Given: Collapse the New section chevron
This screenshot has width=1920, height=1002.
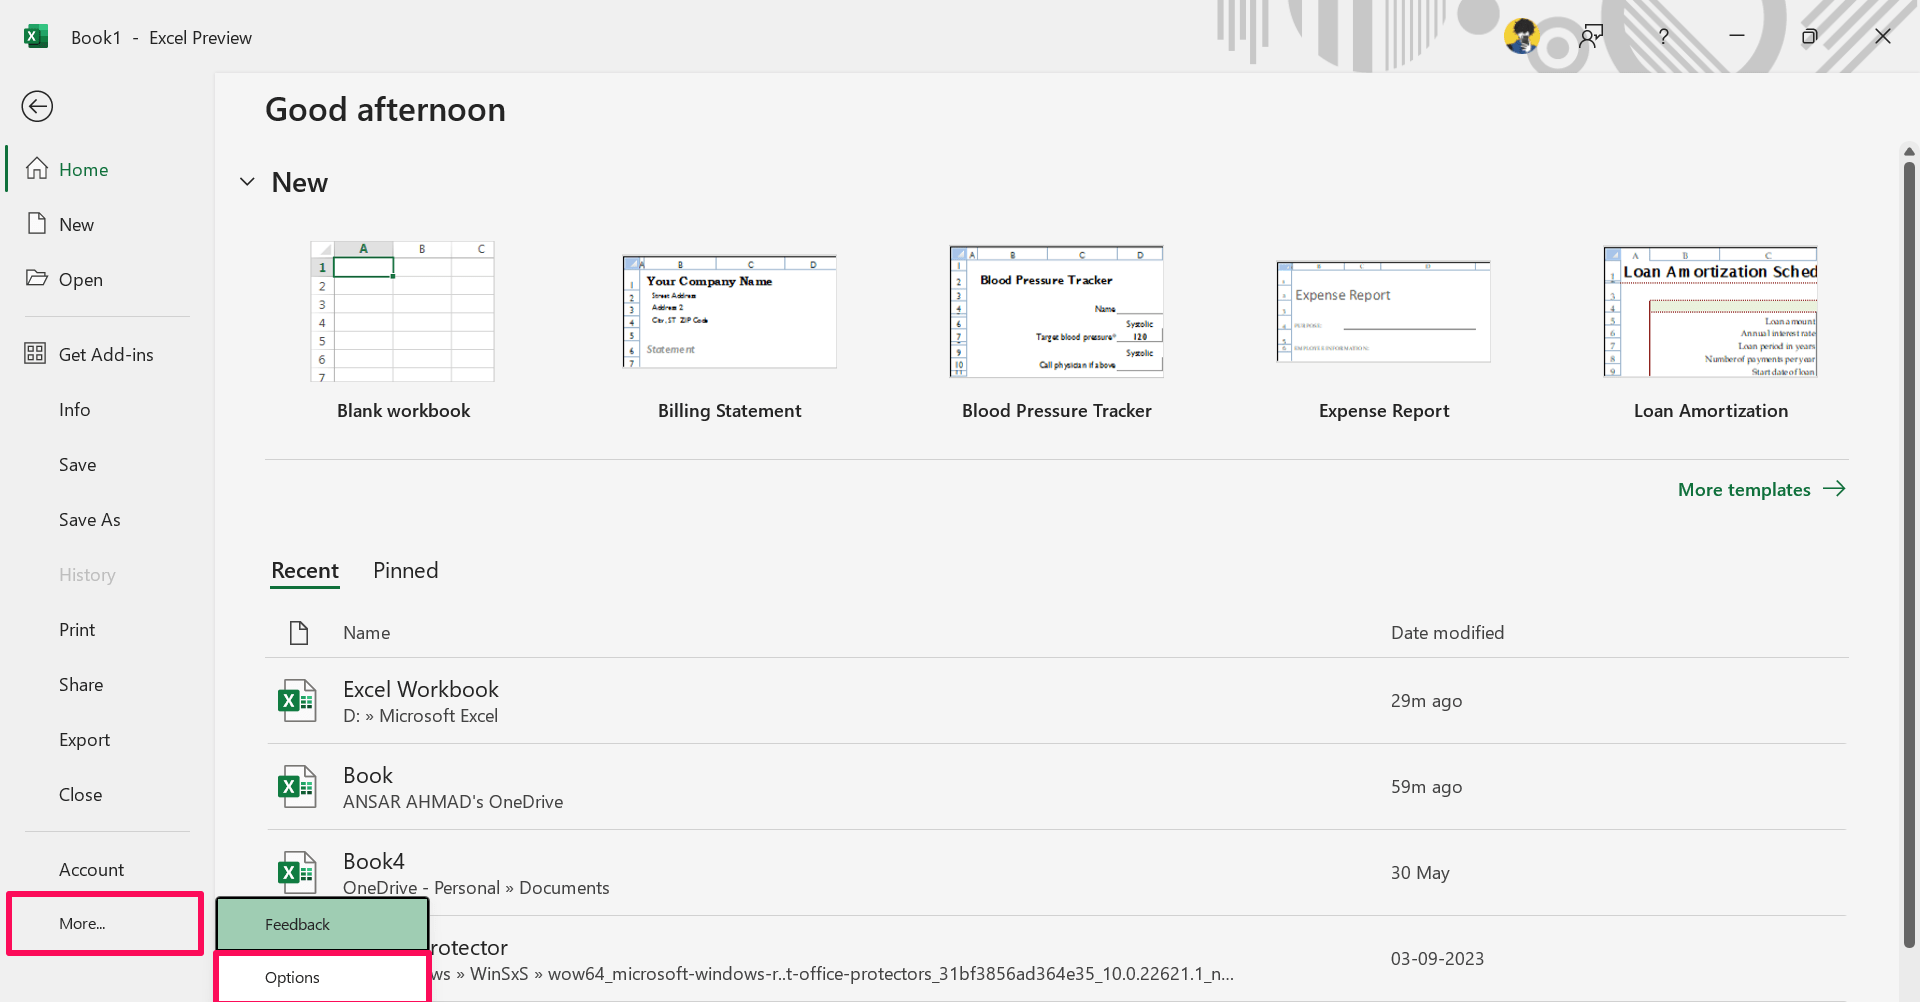Looking at the screenshot, I should coord(247,182).
